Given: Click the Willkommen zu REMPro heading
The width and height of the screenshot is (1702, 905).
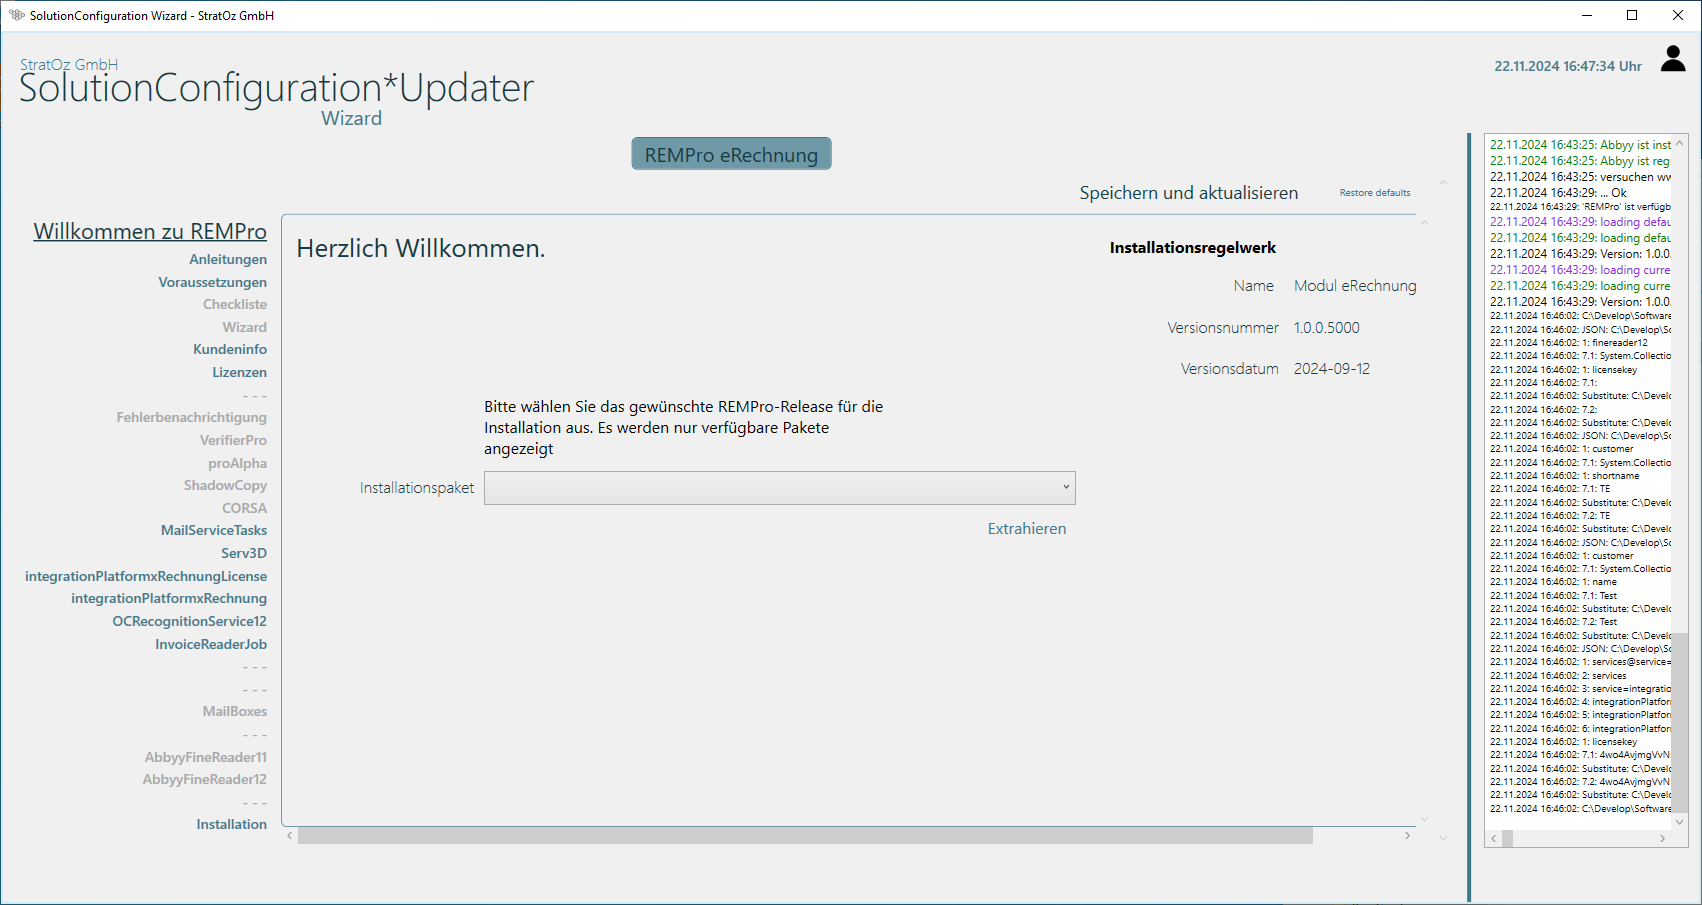Looking at the screenshot, I should point(150,232).
